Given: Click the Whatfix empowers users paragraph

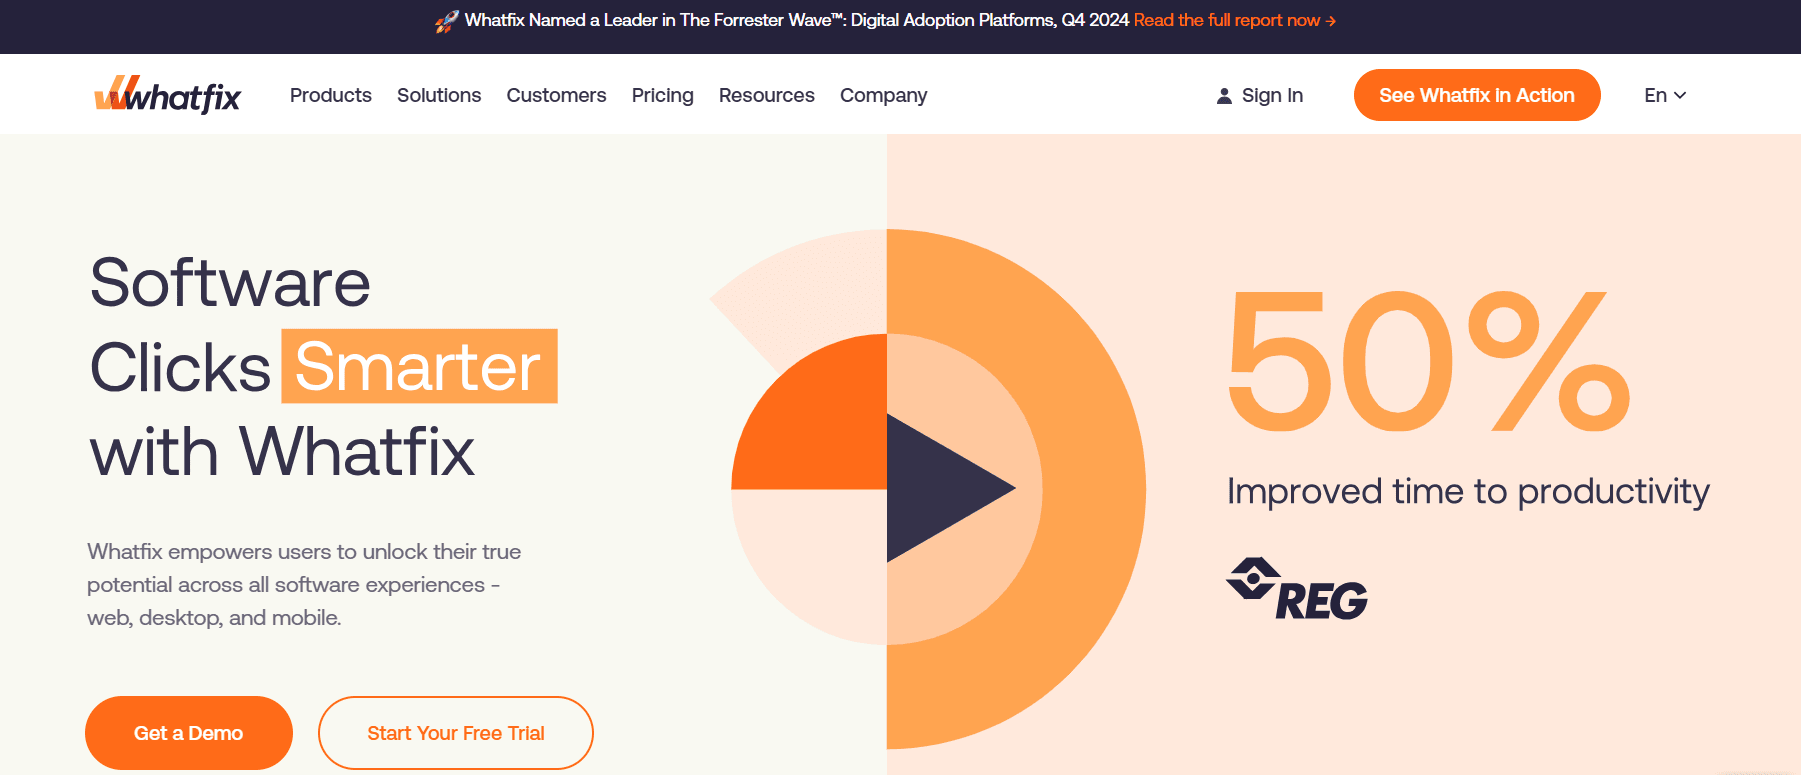Looking at the screenshot, I should tap(304, 584).
